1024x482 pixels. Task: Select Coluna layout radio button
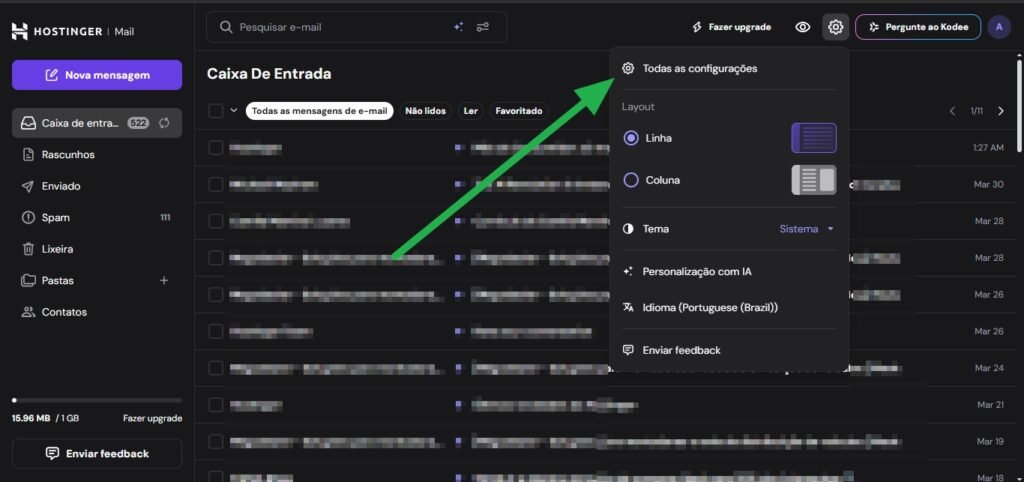[x=631, y=180]
